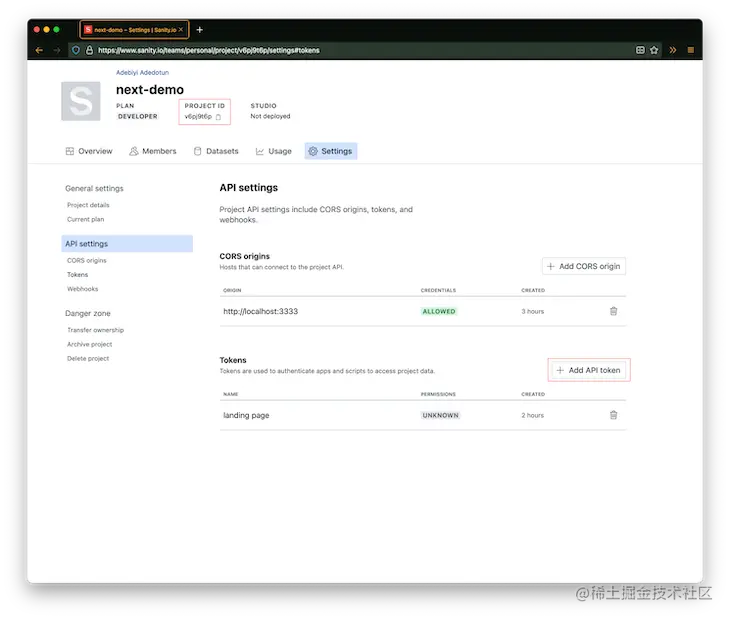Click Add API token button
The height and width of the screenshot is (619, 730).
(589, 370)
